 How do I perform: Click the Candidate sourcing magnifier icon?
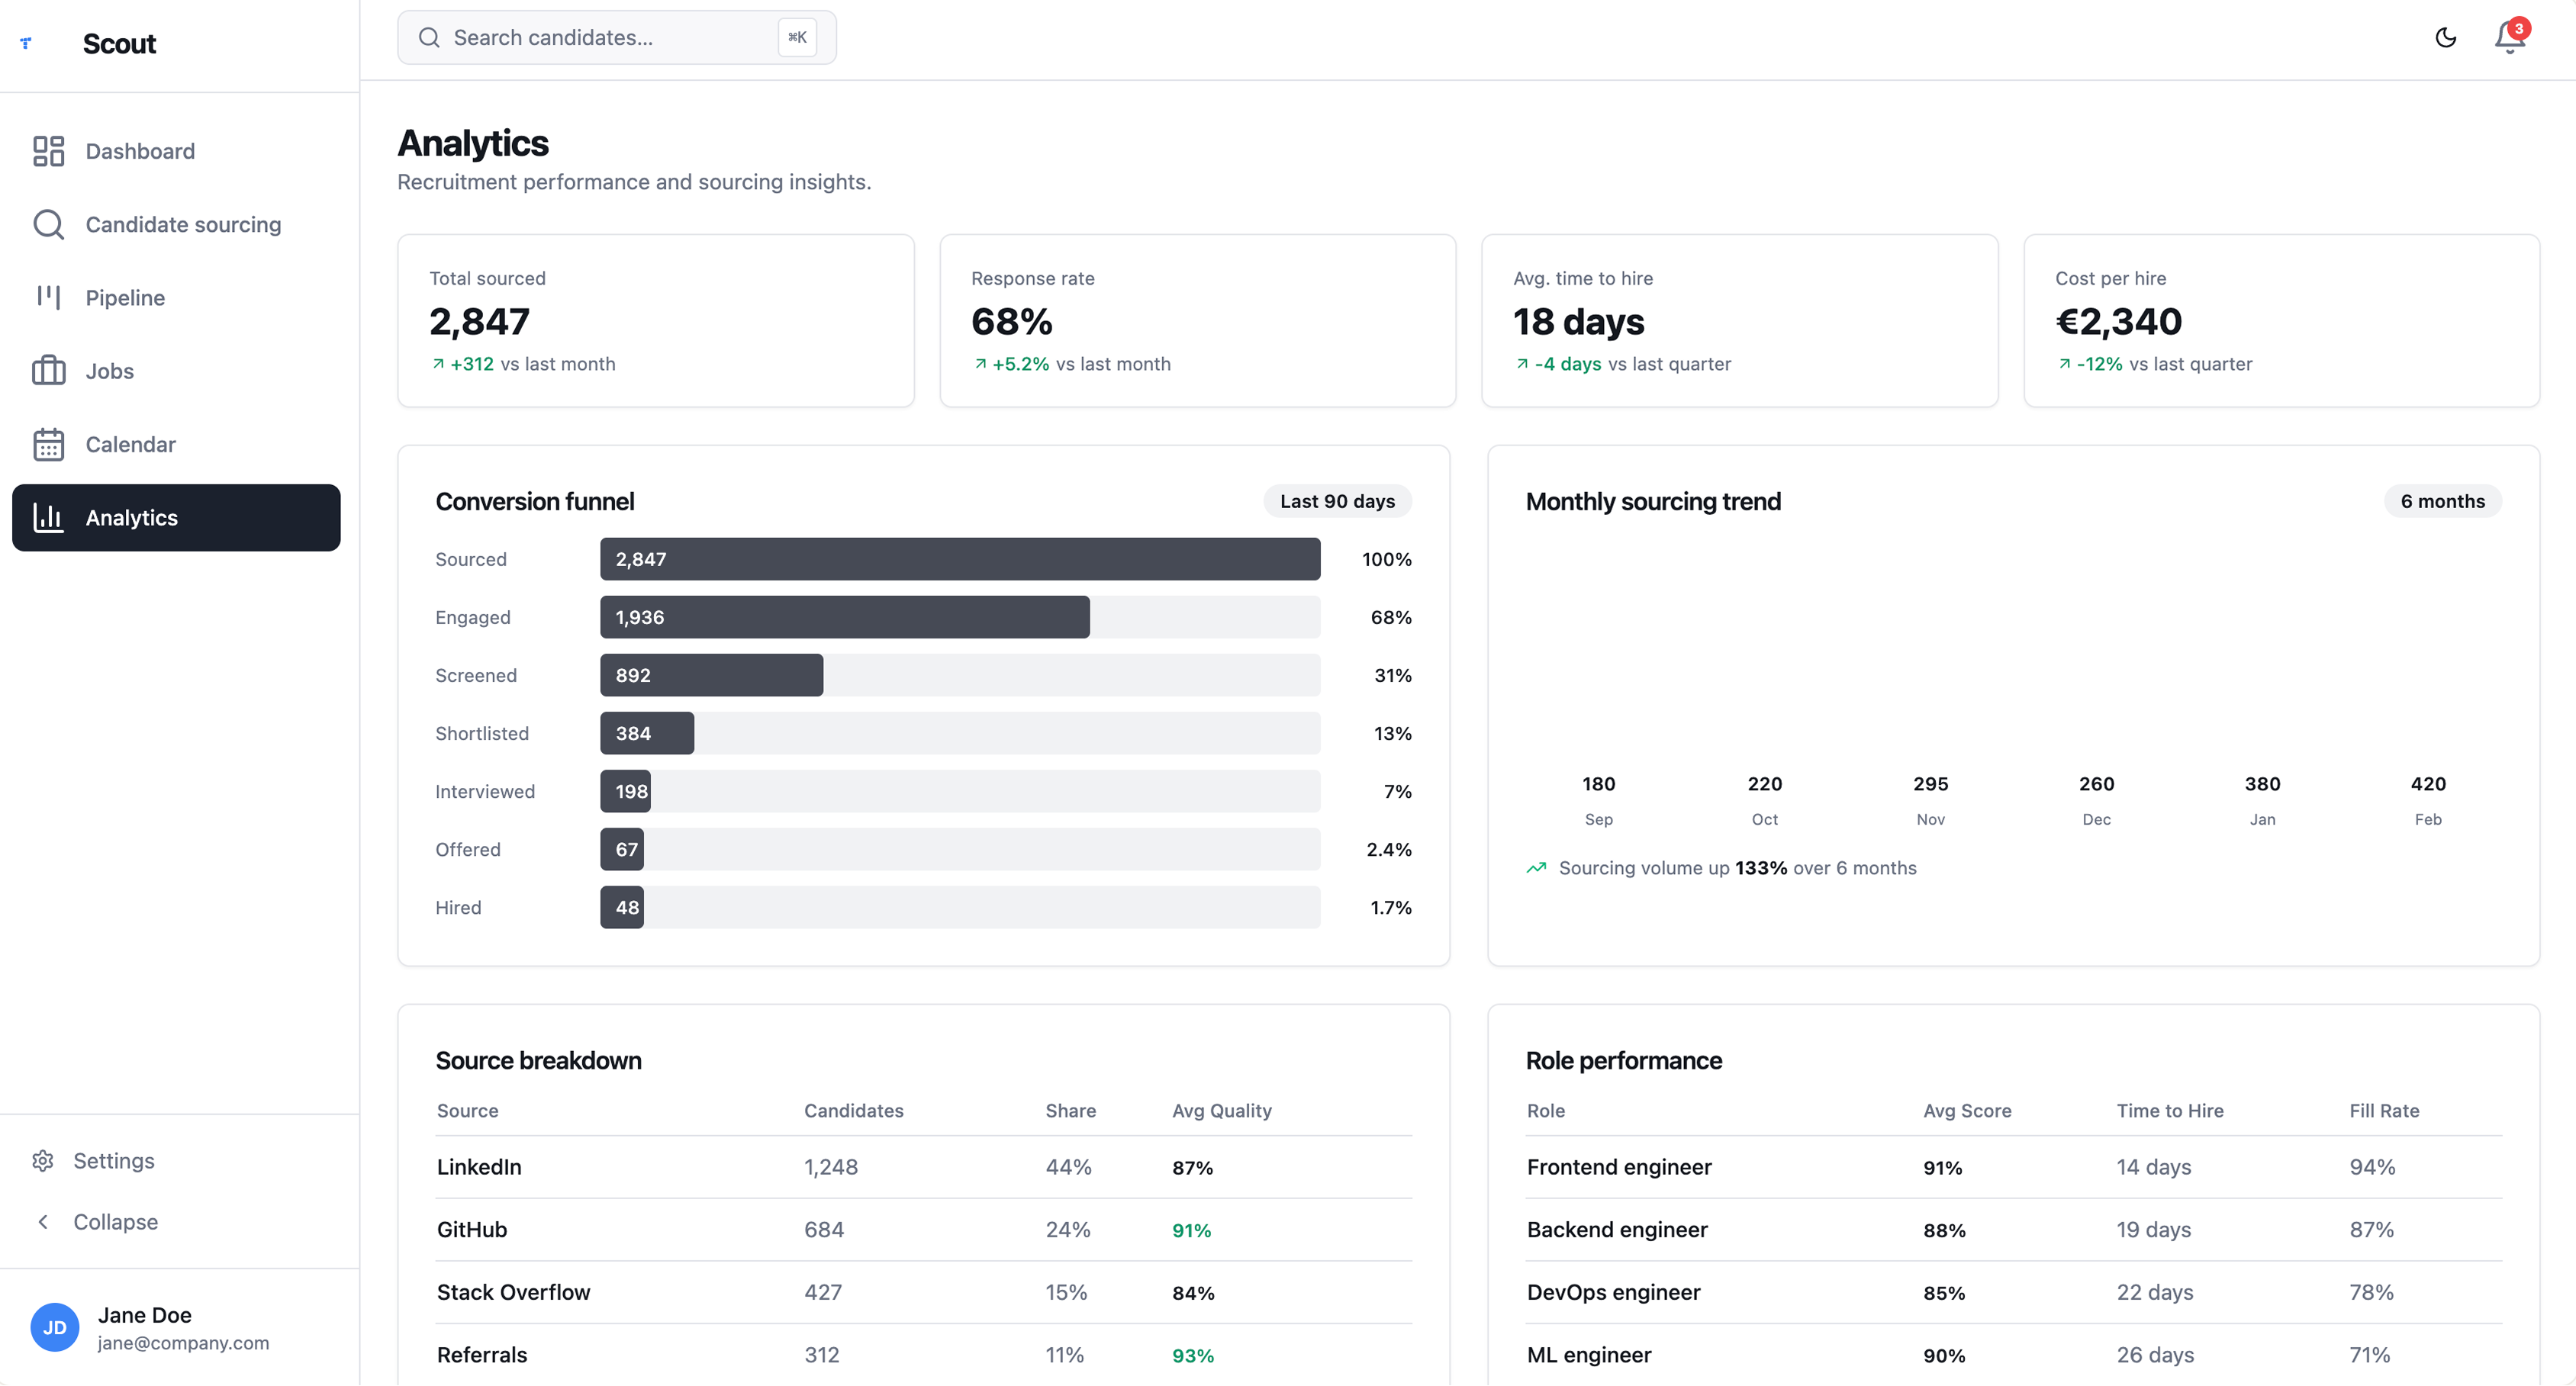tap(48, 224)
